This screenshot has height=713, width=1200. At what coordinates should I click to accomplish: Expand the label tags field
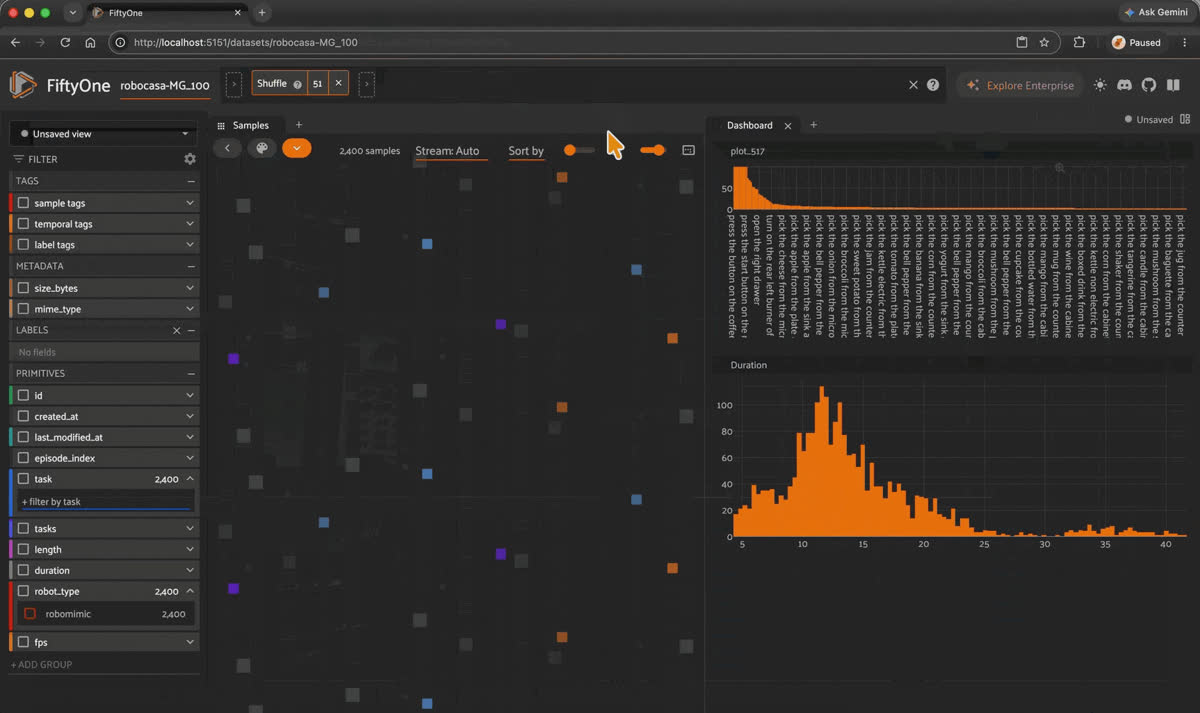click(190, 245)
